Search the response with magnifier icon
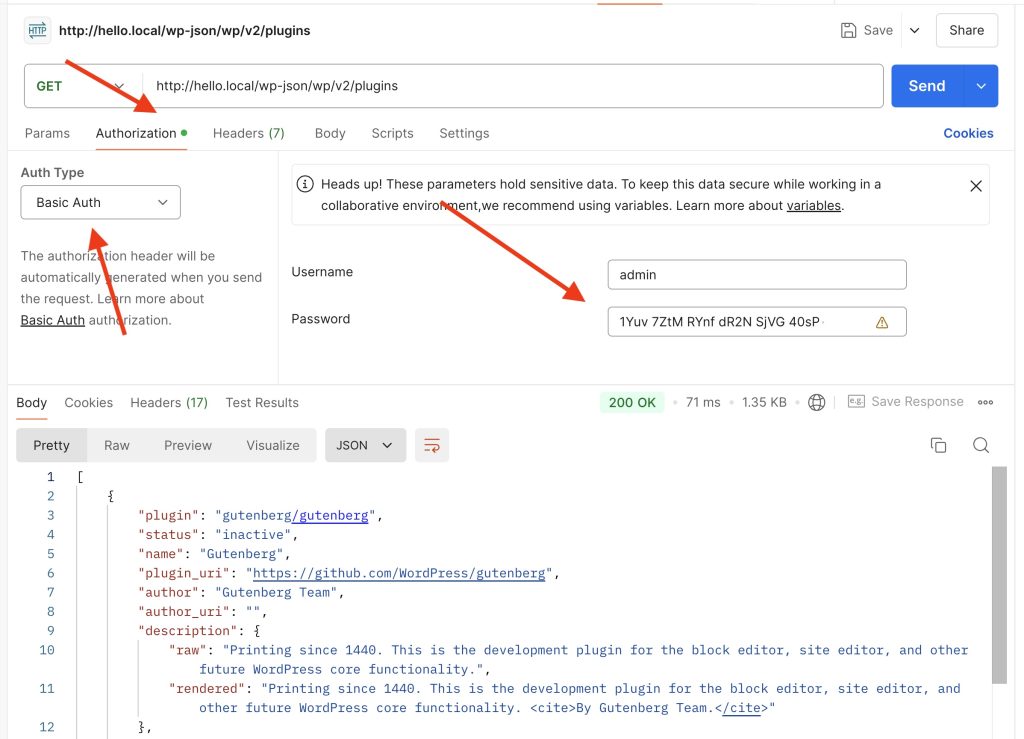The width and height of the screenshot is (1024, 739). tap(981, 445)
